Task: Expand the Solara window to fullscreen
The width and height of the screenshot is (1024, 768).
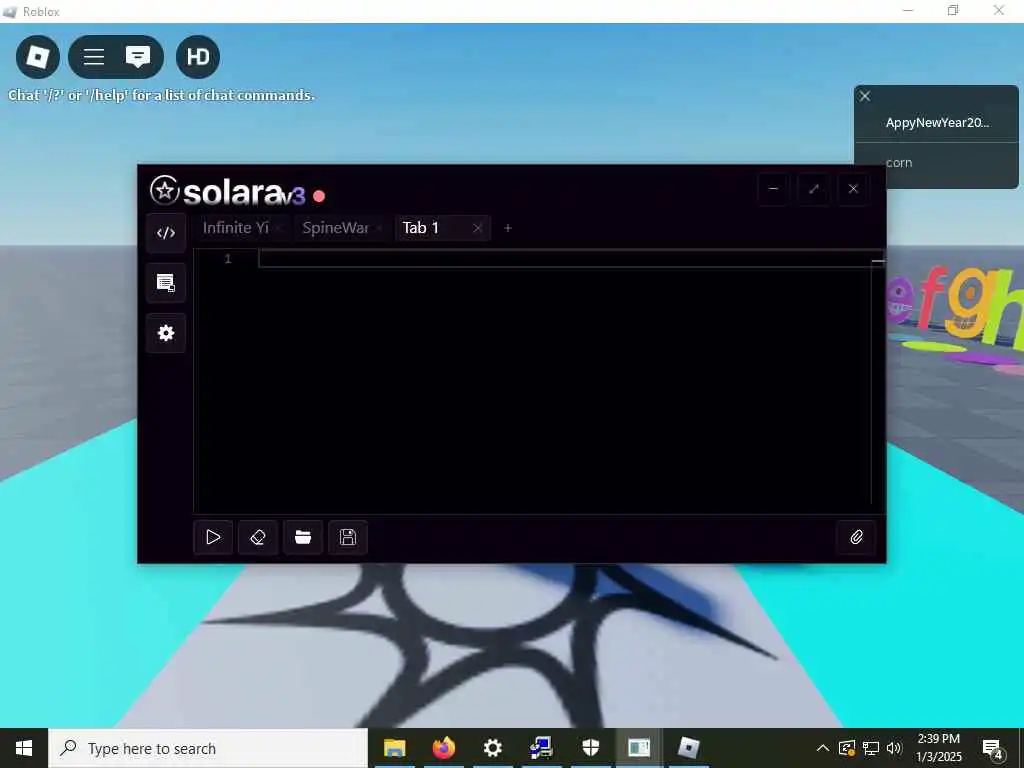Action: 814,189
